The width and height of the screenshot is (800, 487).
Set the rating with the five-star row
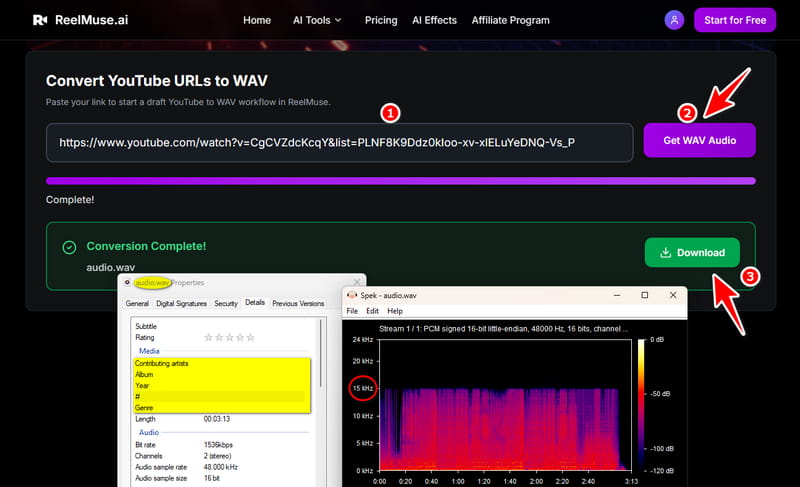tap(229, 338)
